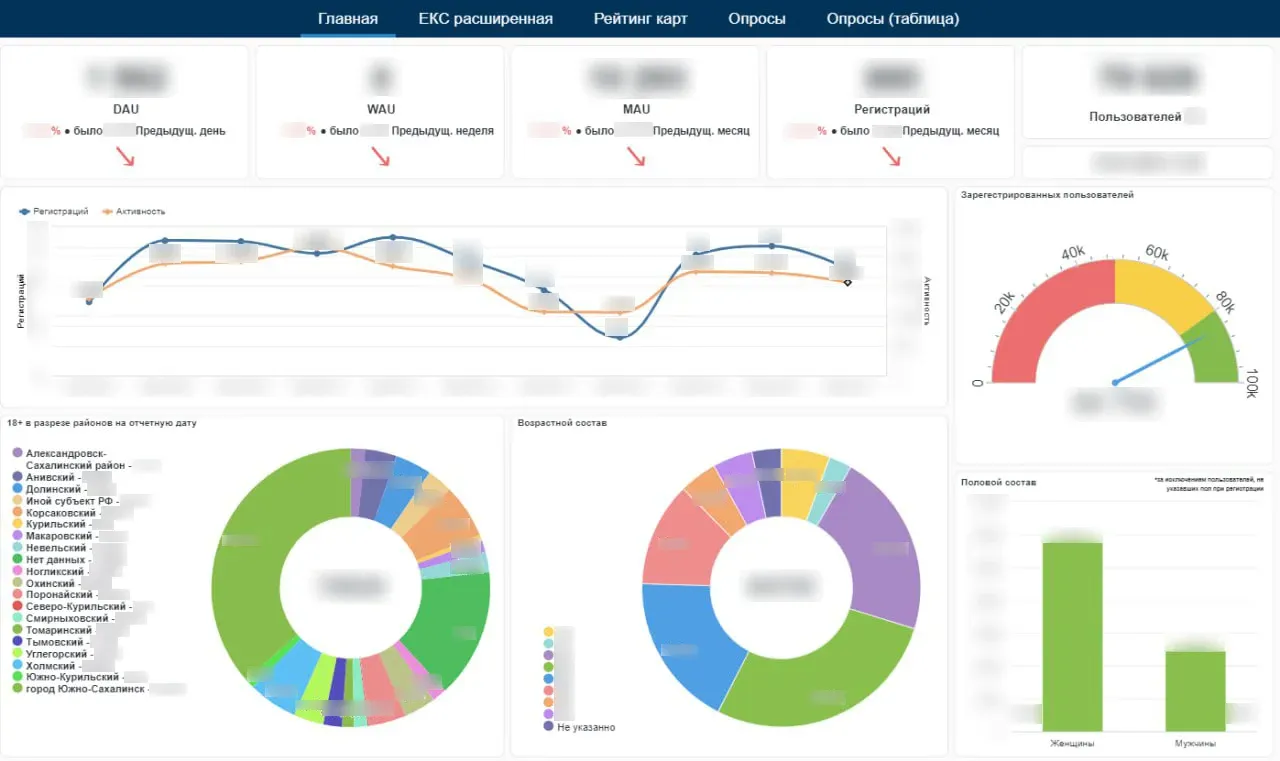1280x761 pixels.
Task: Click the Регистраций card red trend arrow
Action: pos(892,156)
